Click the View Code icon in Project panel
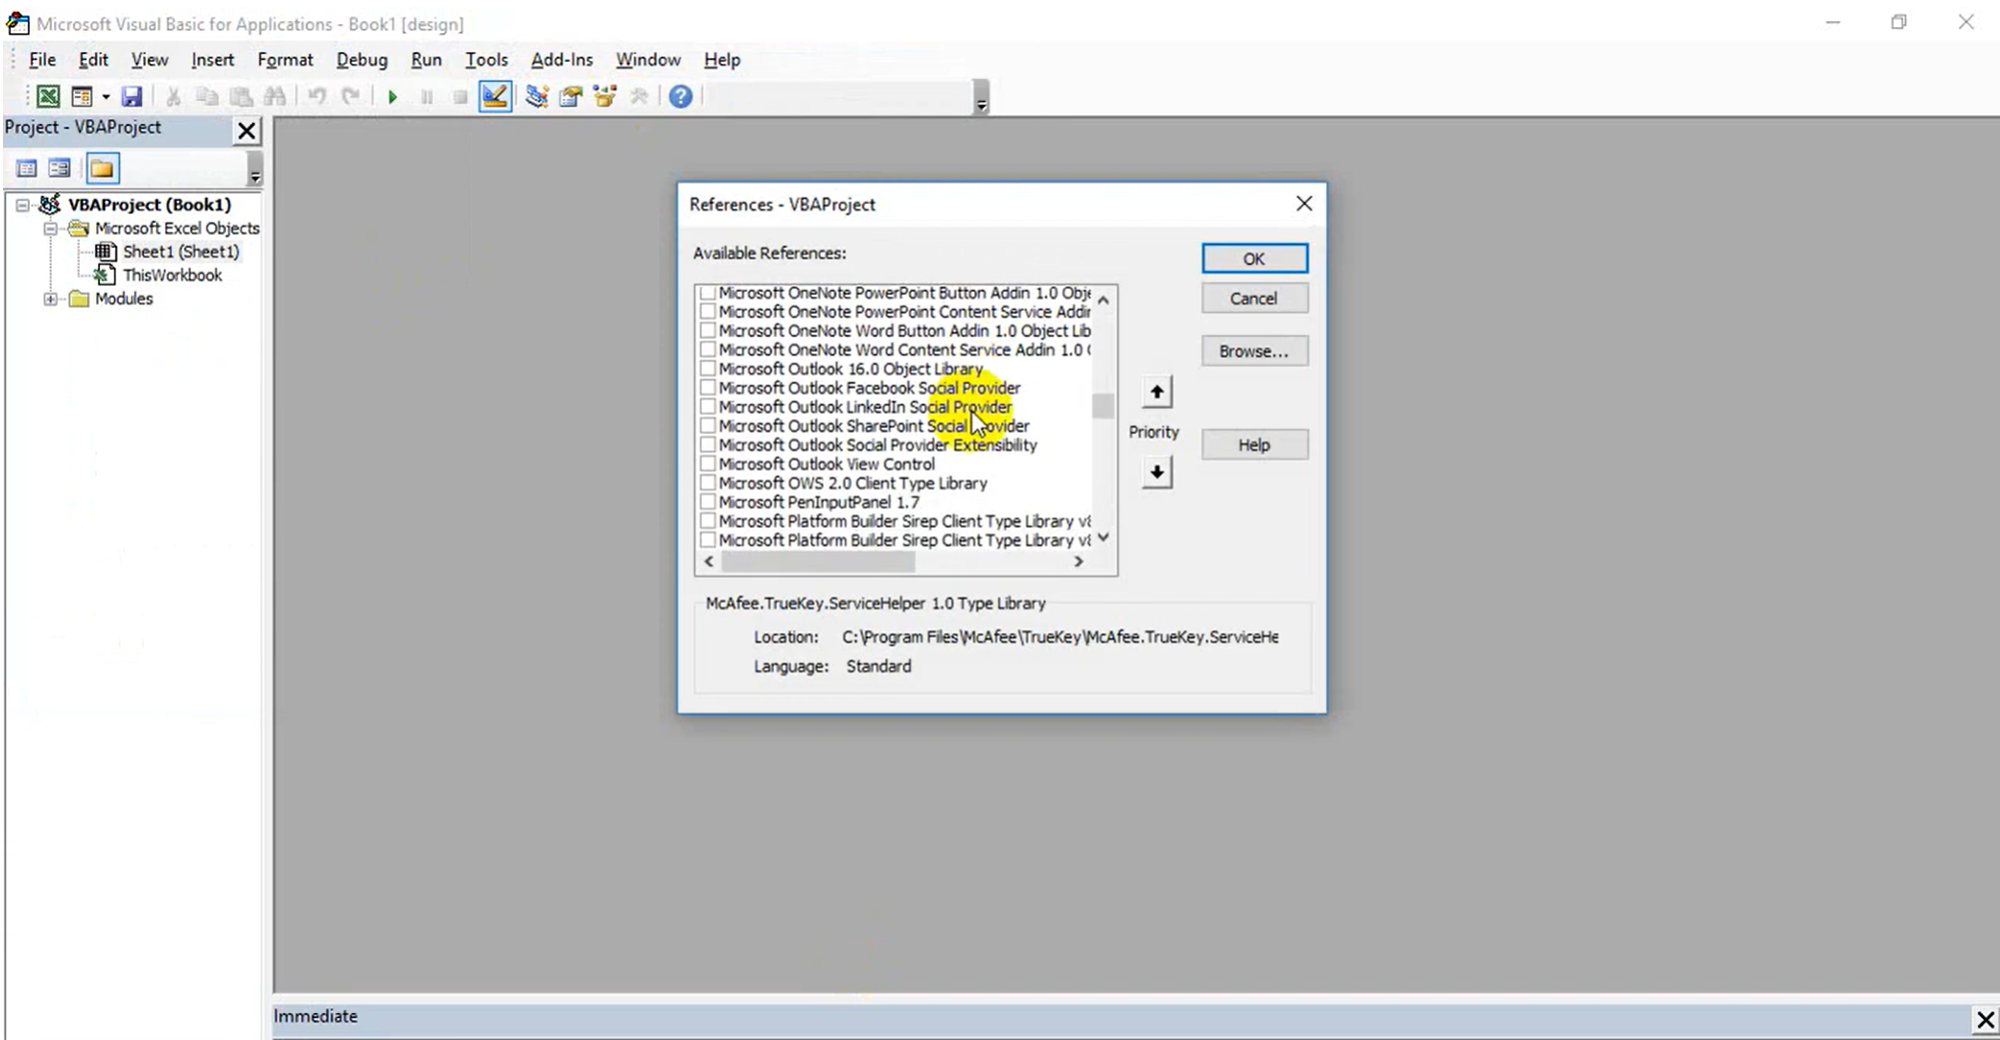 (x=27, y=168)
